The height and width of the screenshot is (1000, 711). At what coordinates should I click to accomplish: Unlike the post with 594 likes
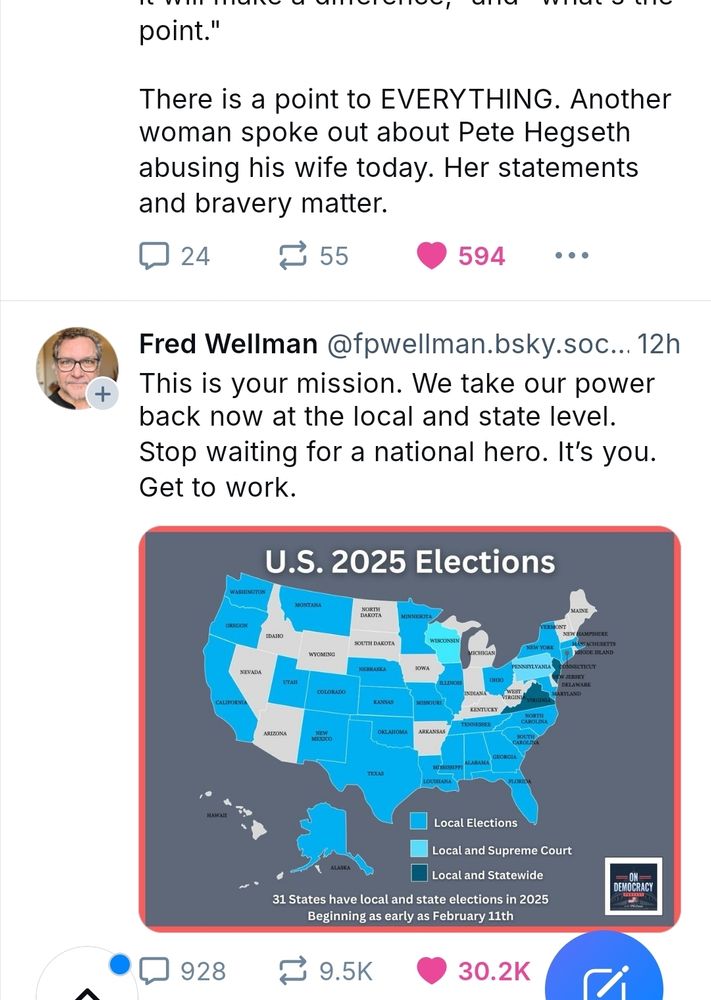point(432,256)
